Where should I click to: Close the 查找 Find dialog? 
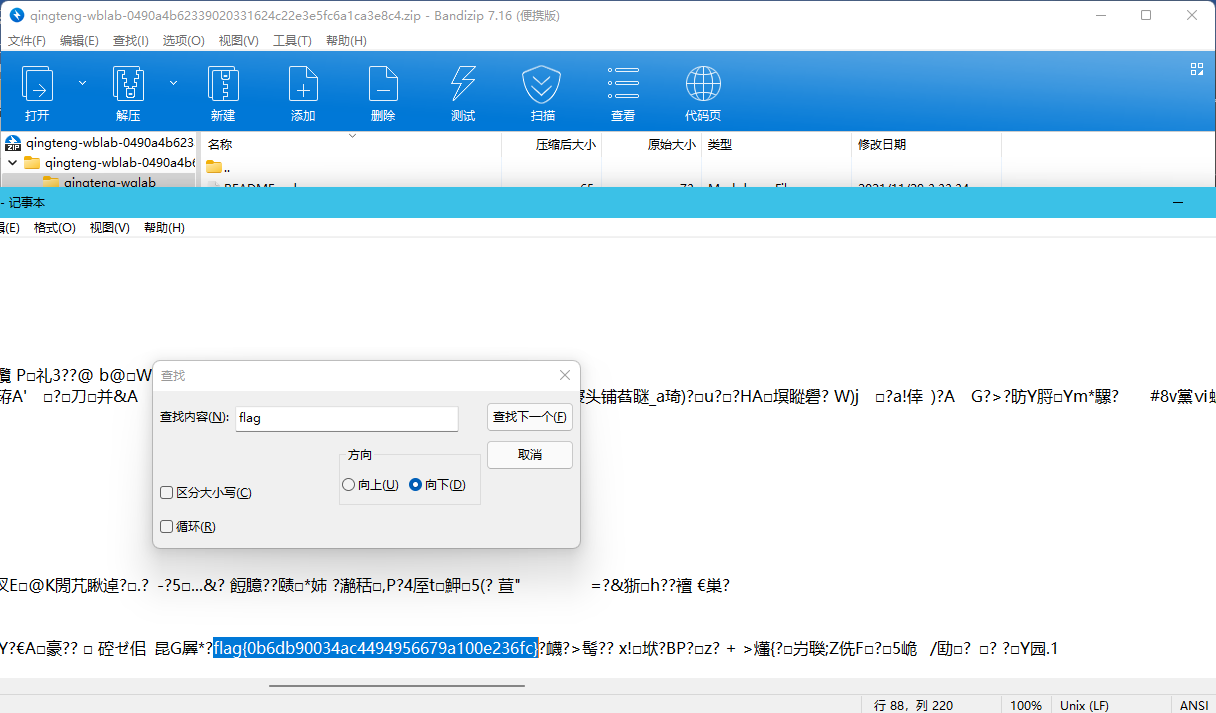point(564,375)
